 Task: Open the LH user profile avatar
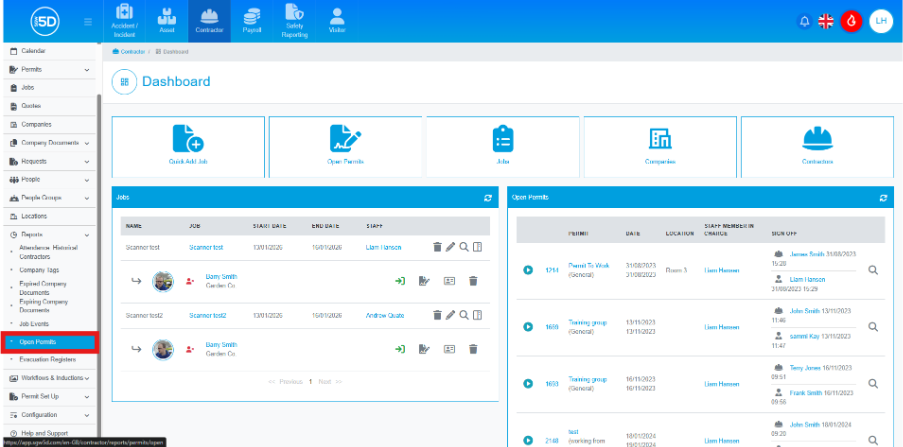pyautogui.click(x=880, y=21)
